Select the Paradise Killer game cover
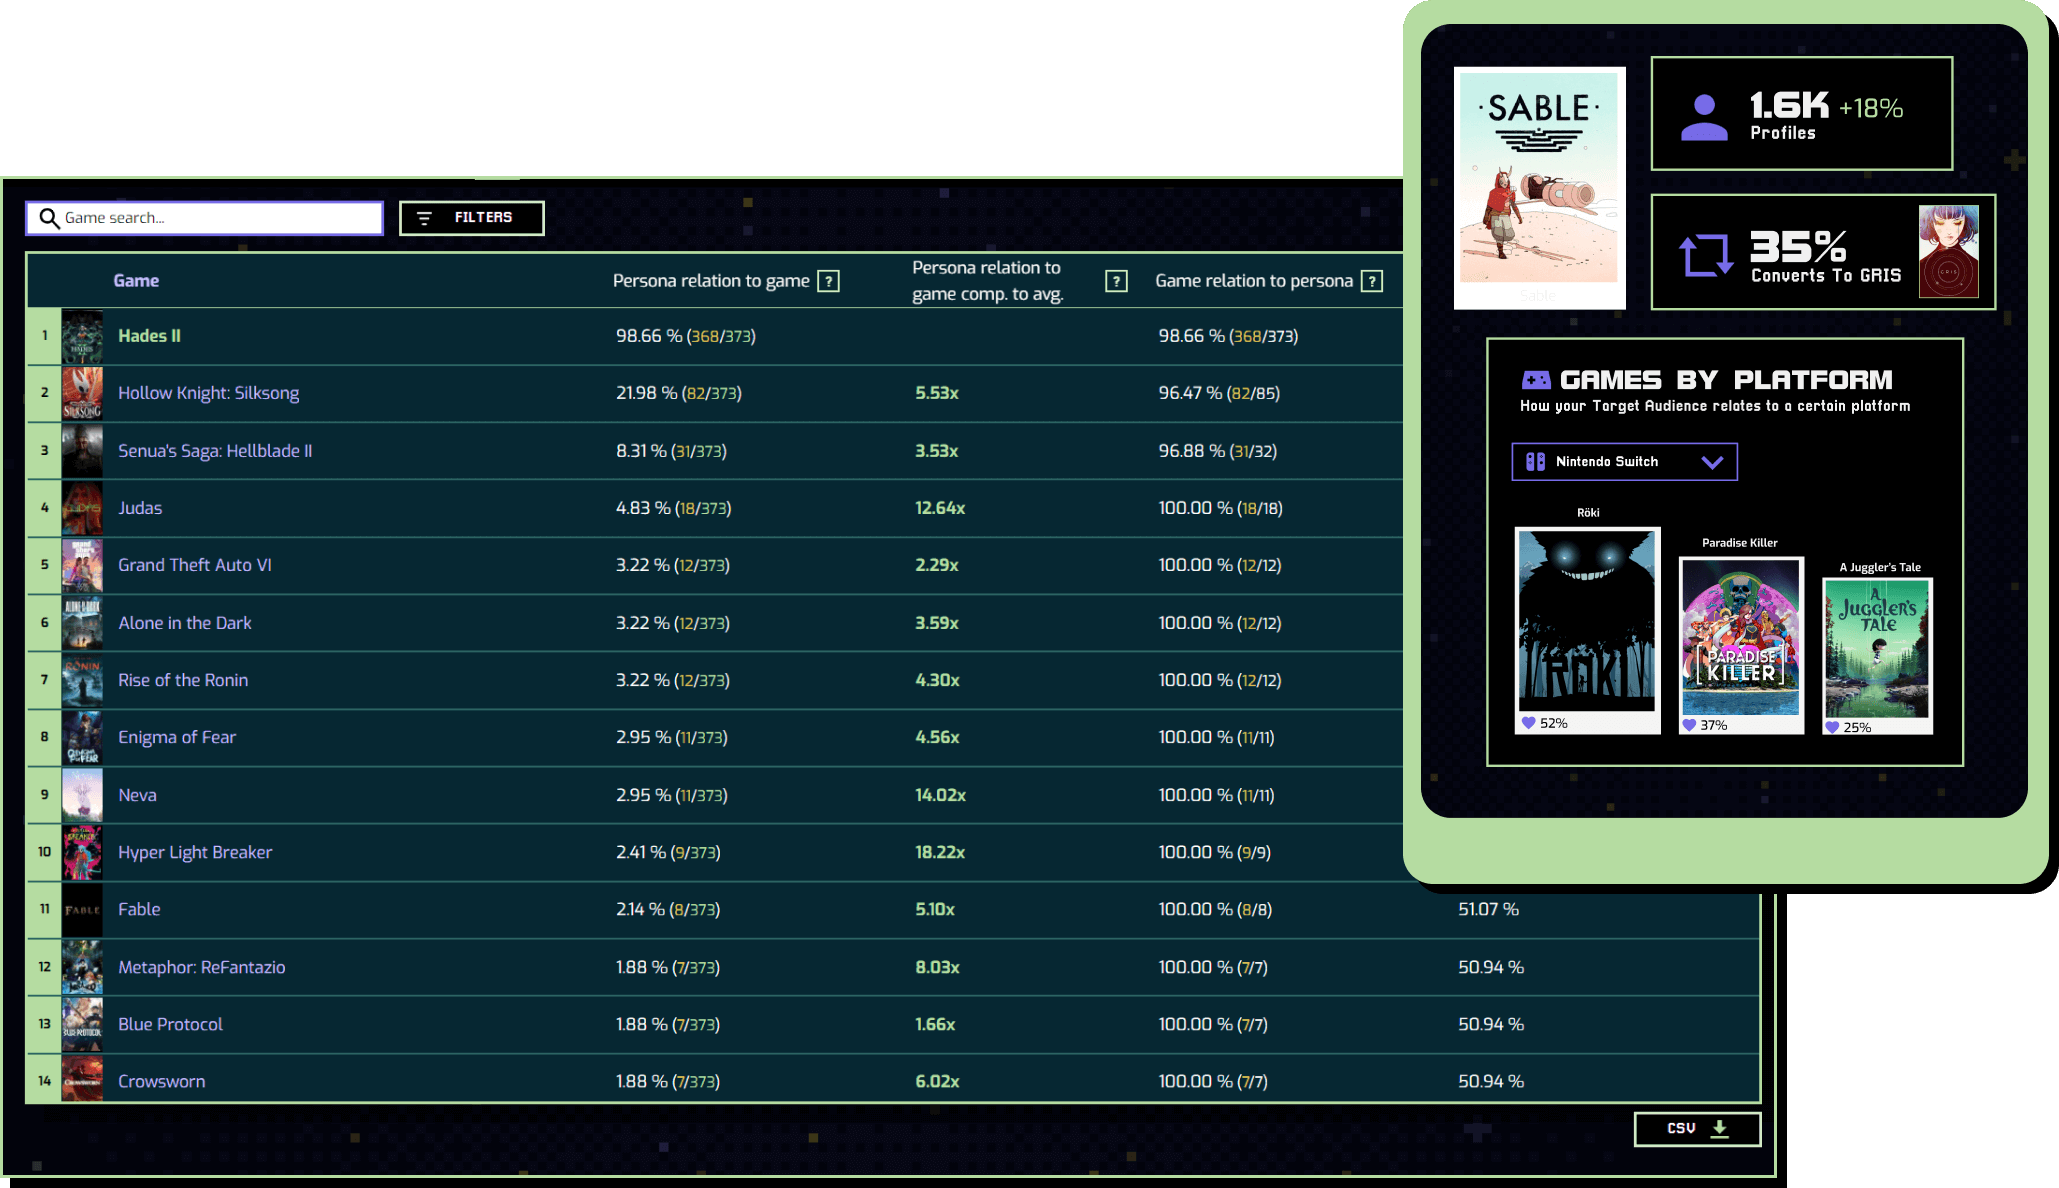The height and width of the screenshot is (1188, 2059). tap(1740, 636)
